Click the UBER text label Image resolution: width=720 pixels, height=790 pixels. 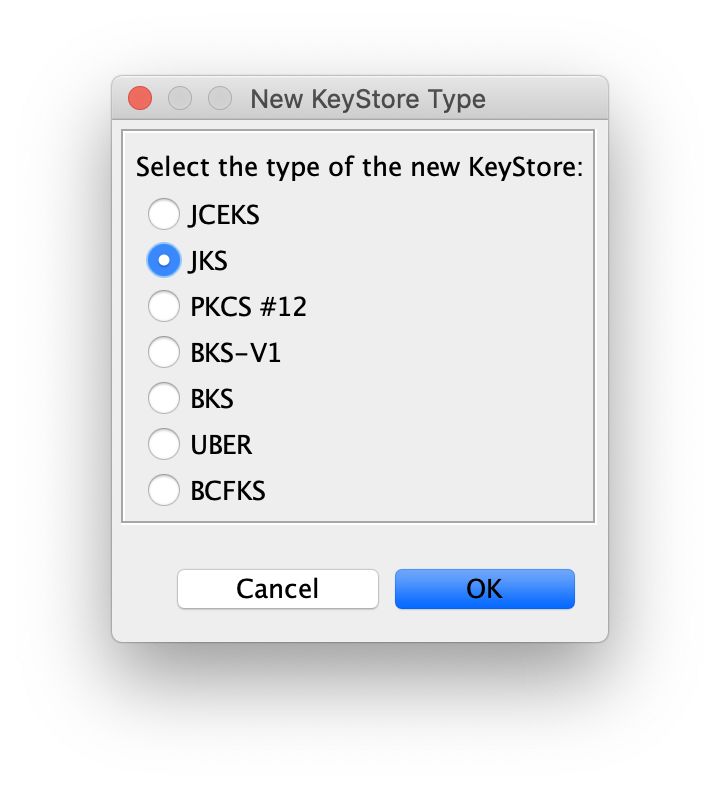coord(221,445)
